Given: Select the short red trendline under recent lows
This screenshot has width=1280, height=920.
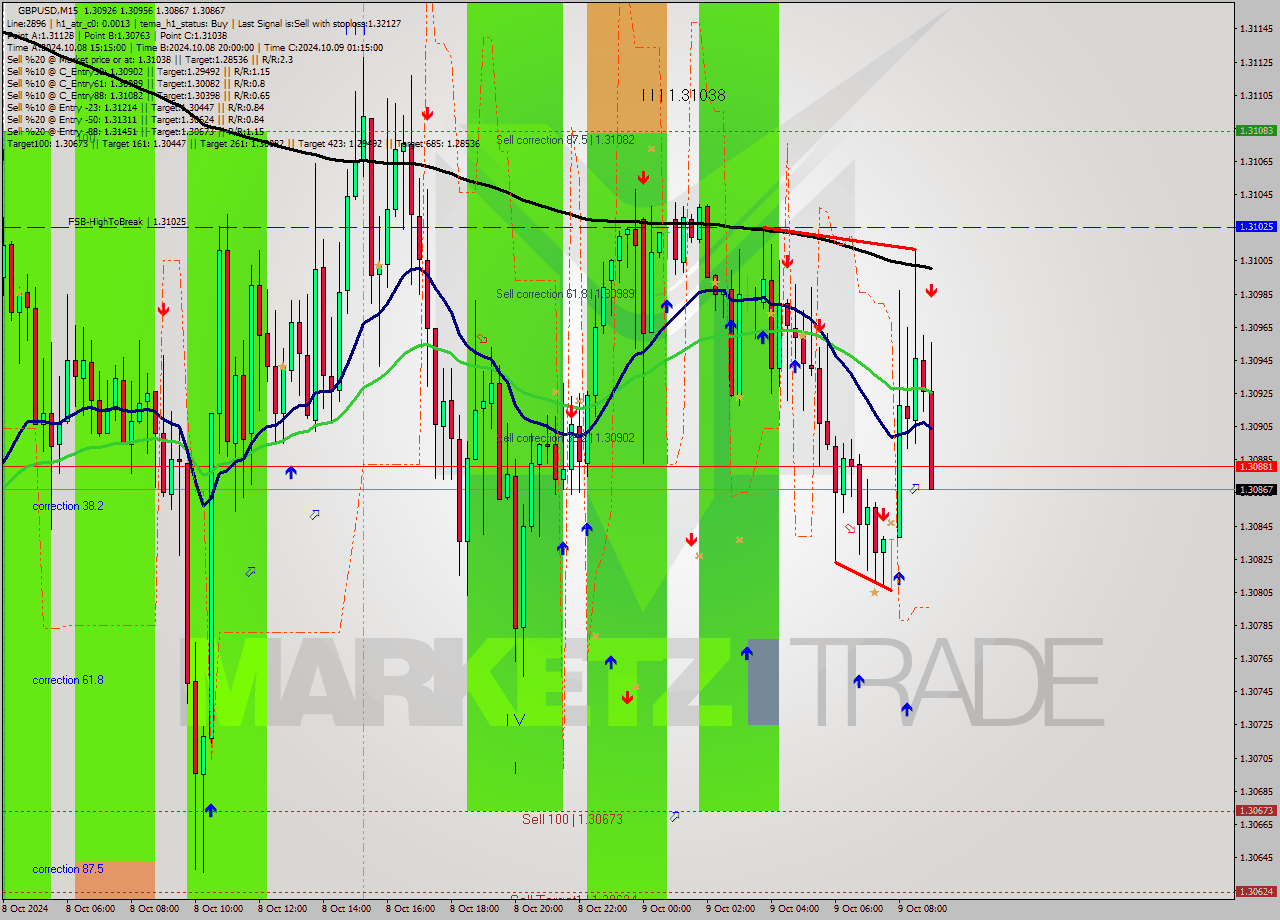Looking at the screenshot, I should [x=863, y=577].
